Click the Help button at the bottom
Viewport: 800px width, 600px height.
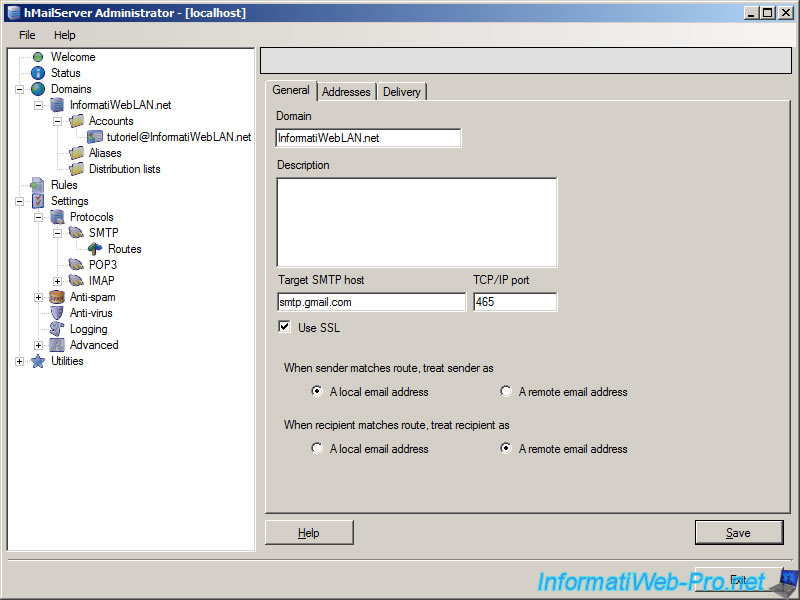(x=308, y=532)
